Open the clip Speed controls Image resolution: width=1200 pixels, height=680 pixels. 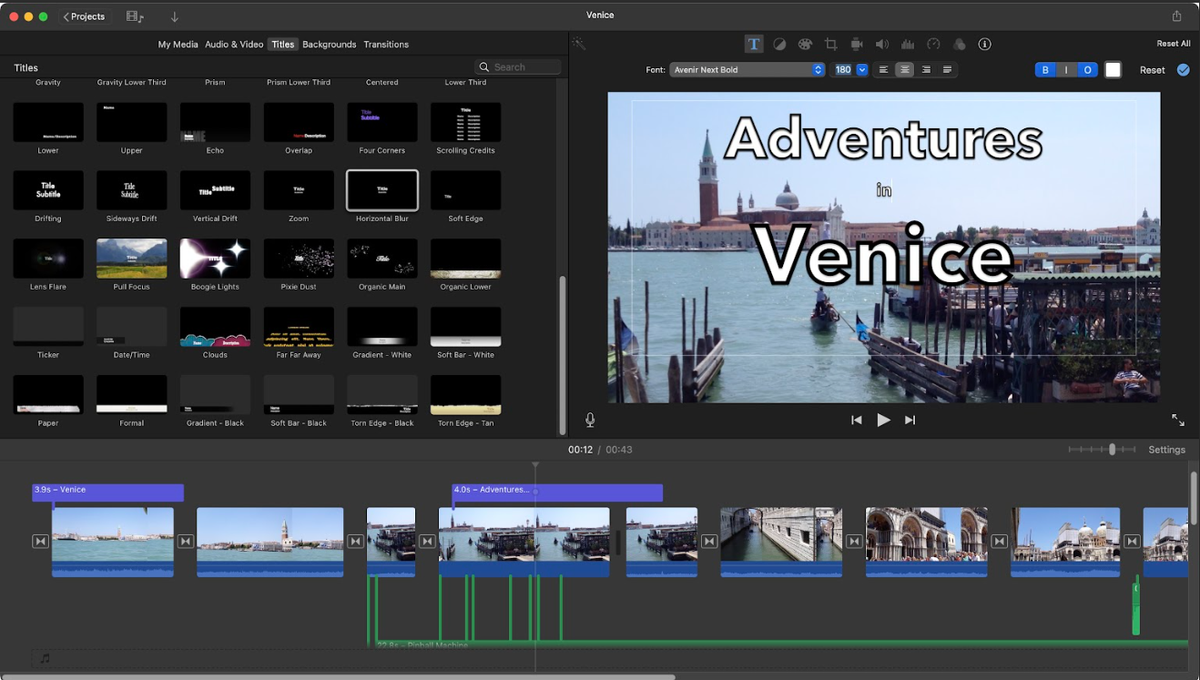[x=933, y=44]
